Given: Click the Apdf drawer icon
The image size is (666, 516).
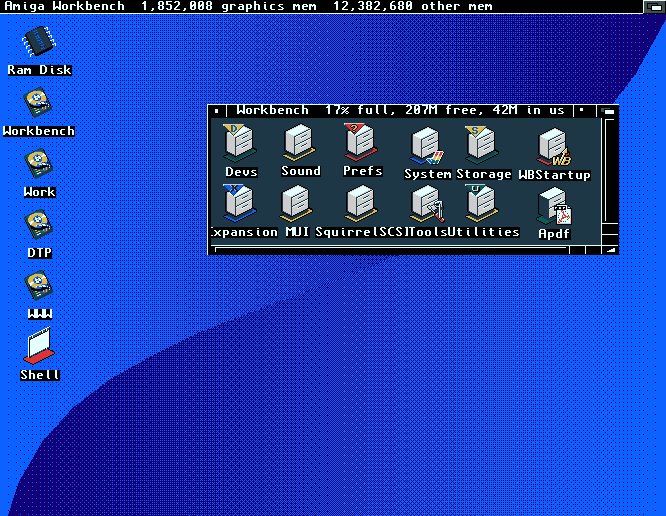Looking at the screenshot, I should pyautogui.click(x=554, y=206).
